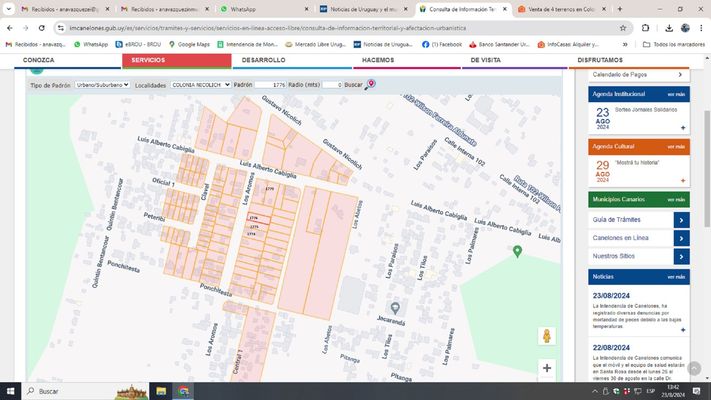Open File Explorer from the taskbar
The height and width of the screenshot is (400, 711).
162,391
